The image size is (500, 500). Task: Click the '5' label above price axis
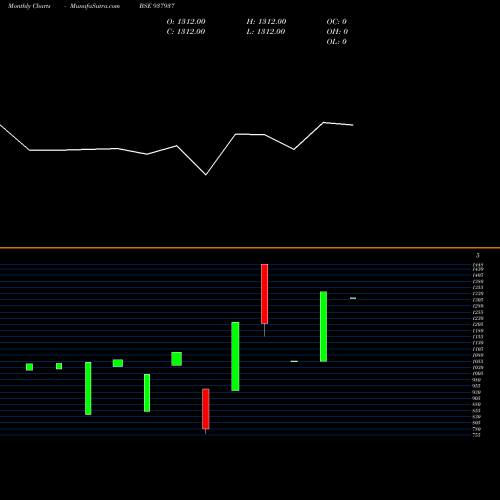point(478,256)
